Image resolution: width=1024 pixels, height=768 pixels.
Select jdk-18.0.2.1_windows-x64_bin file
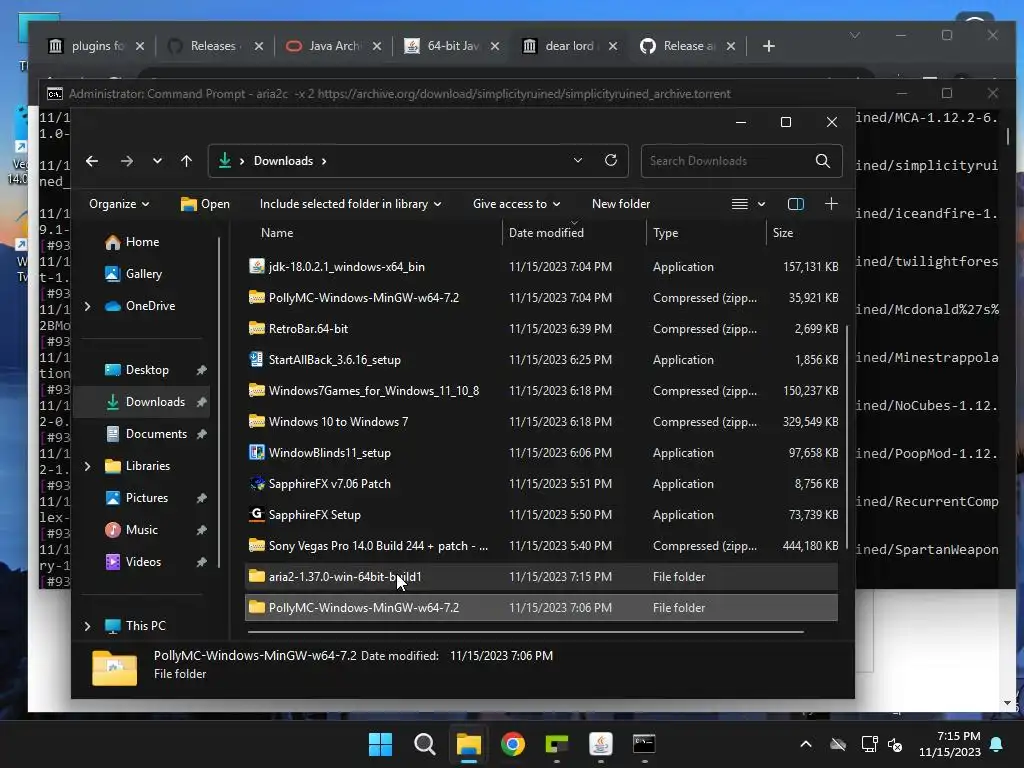pos(542,266)
